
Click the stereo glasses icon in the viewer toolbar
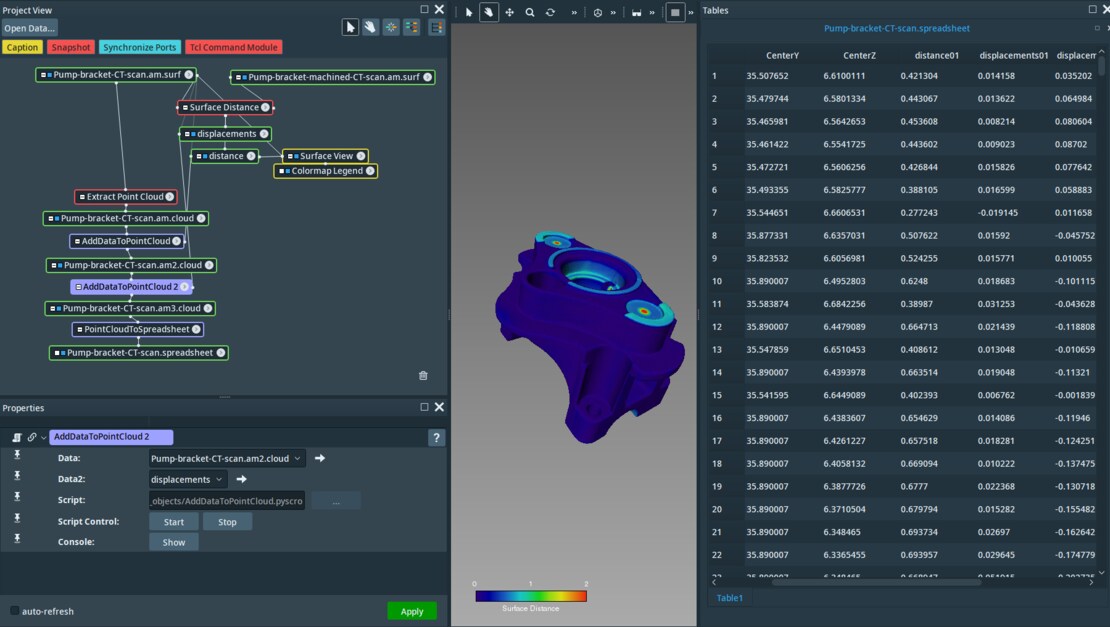(637, 13)
